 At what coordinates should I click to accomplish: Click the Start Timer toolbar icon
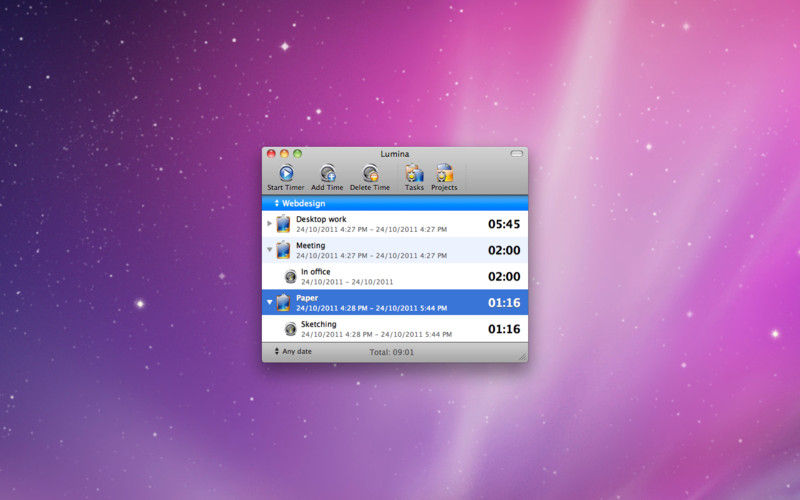pos(286,174)
